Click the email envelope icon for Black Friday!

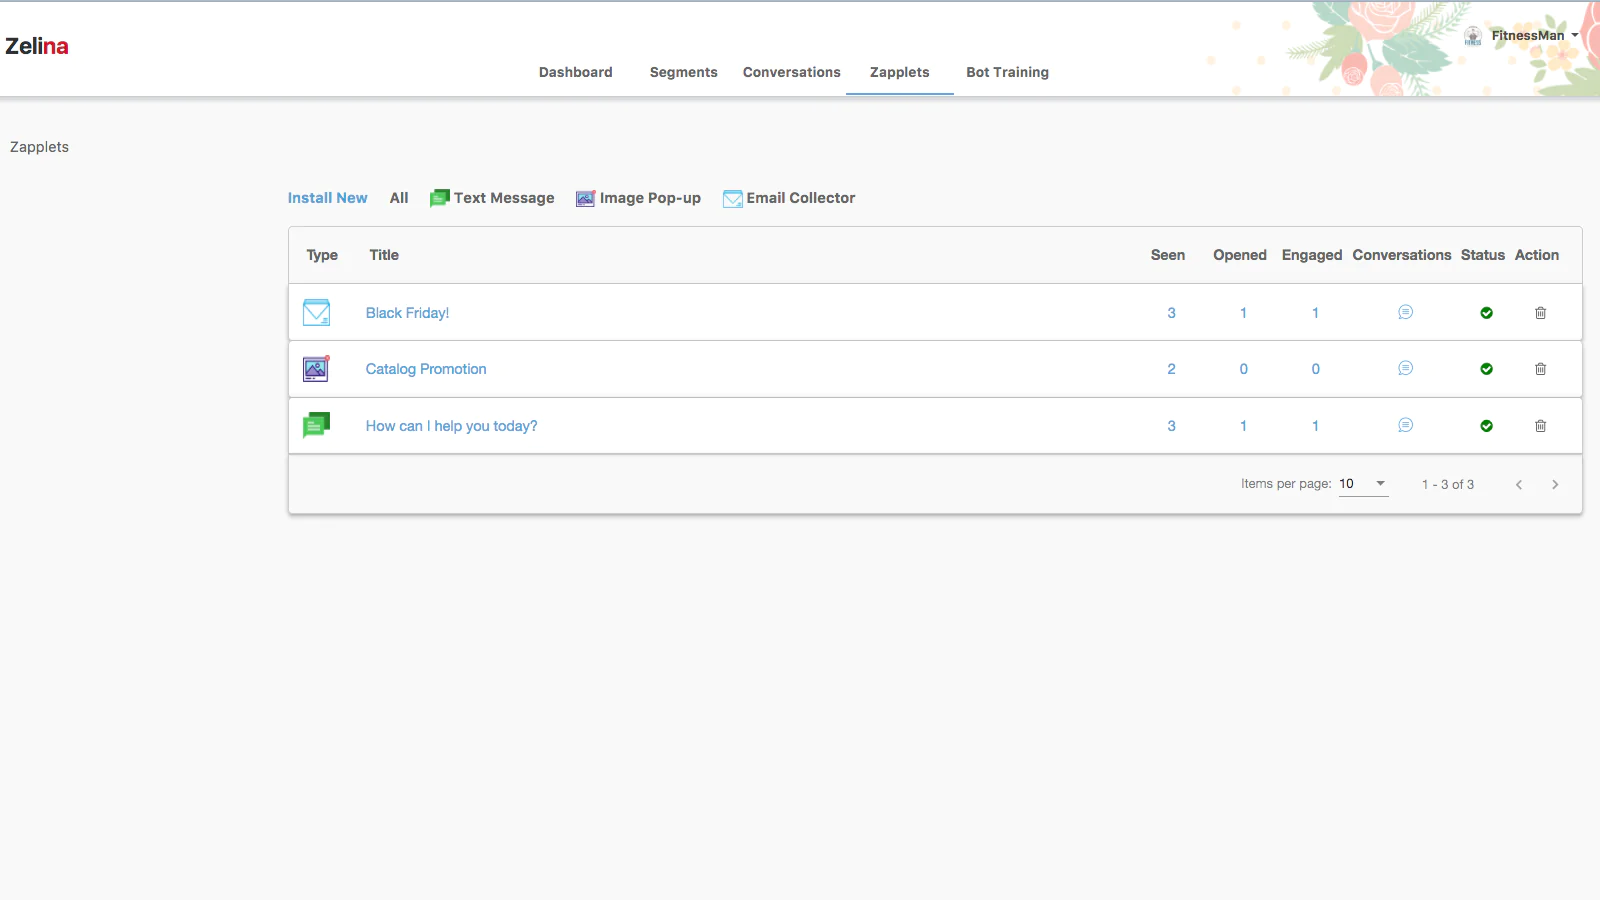316,313
